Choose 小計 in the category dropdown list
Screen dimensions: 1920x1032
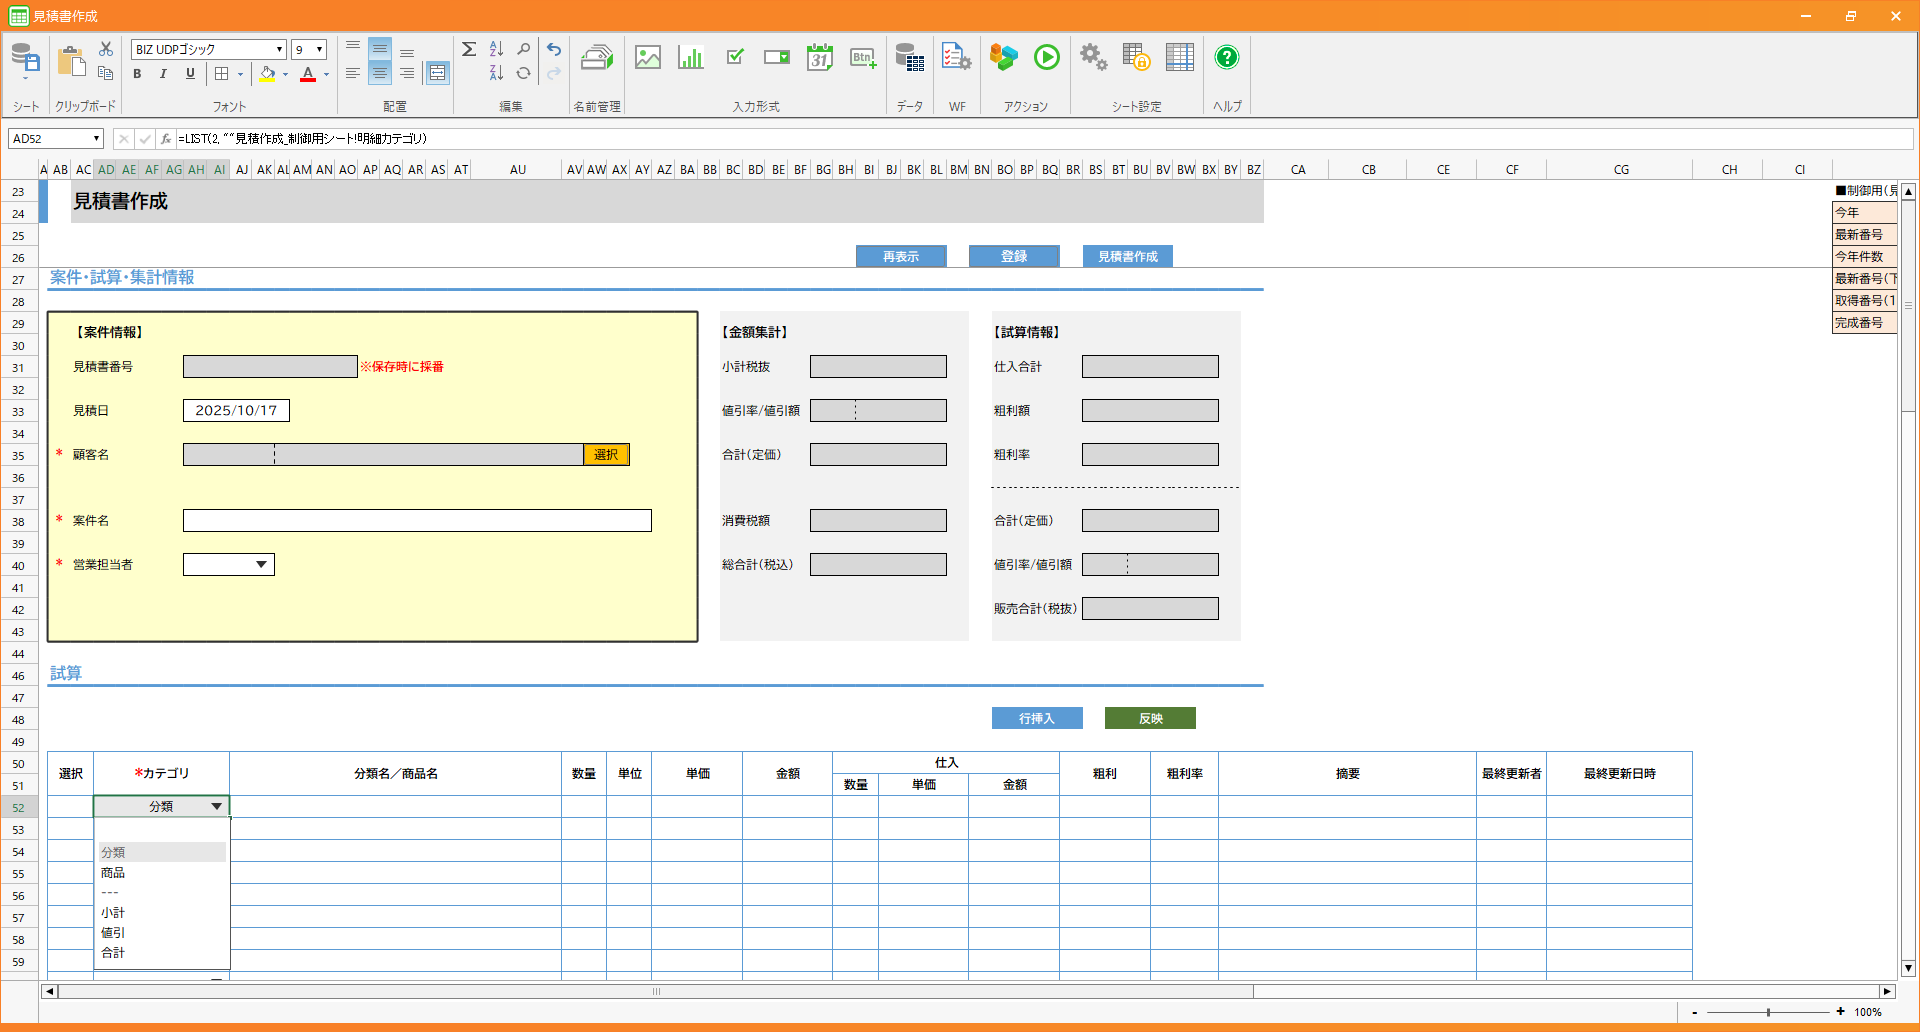[x=113, y=913]
